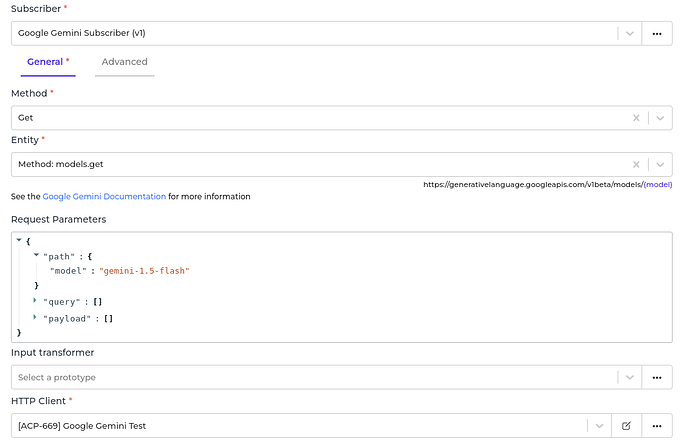Open the Subscriber dropdown chevron
Image resolution: width=690 pixels, height=443 pixels.
(629, 33)
